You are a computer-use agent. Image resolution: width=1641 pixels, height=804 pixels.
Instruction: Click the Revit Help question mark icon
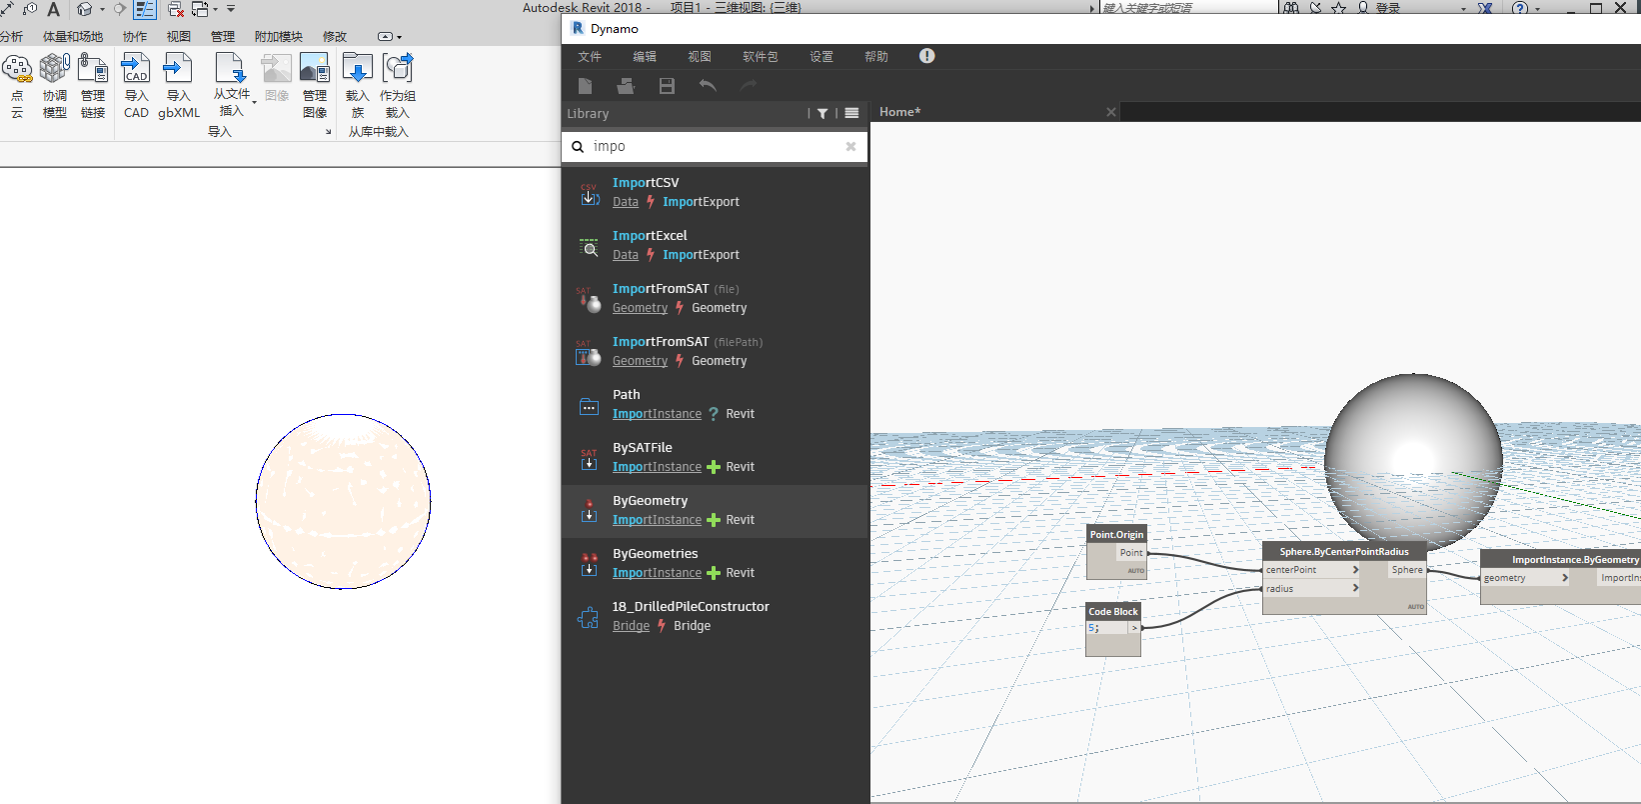click(1520, 8)
